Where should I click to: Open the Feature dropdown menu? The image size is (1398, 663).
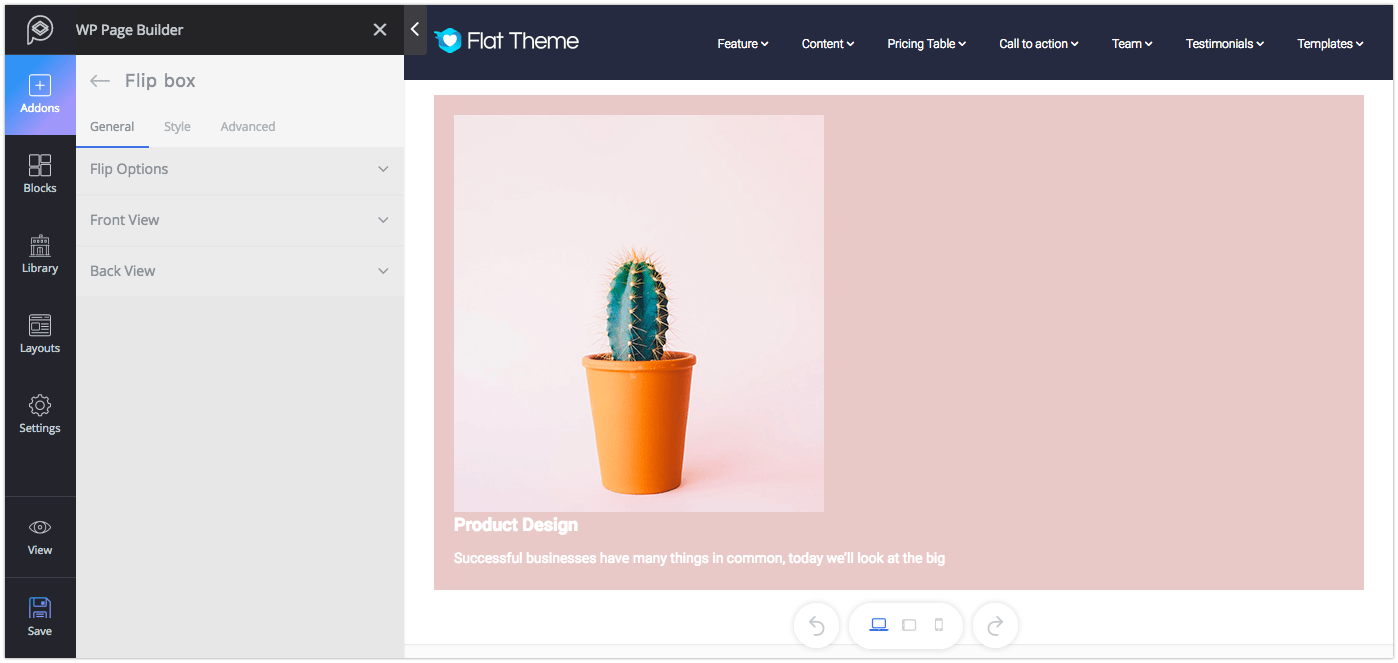pyautogui.click(x=743, y=44)
